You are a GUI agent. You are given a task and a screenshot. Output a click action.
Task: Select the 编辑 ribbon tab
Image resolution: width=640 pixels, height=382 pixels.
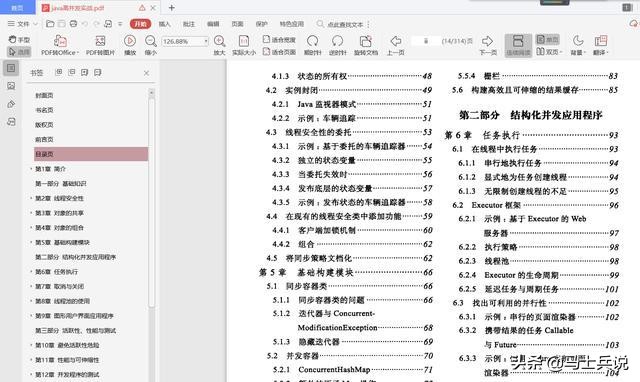(x=213, y=24)
